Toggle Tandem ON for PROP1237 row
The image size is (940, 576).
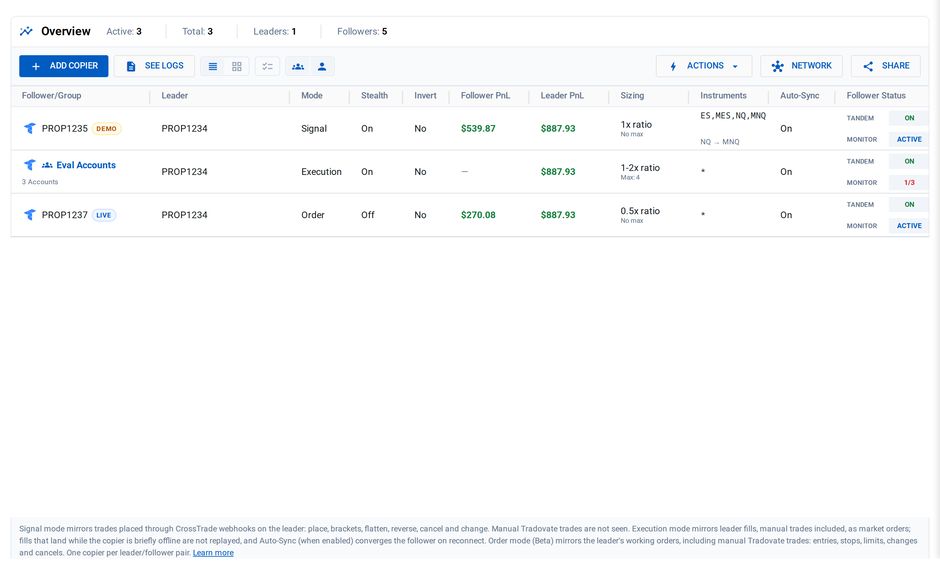[909, 204]
